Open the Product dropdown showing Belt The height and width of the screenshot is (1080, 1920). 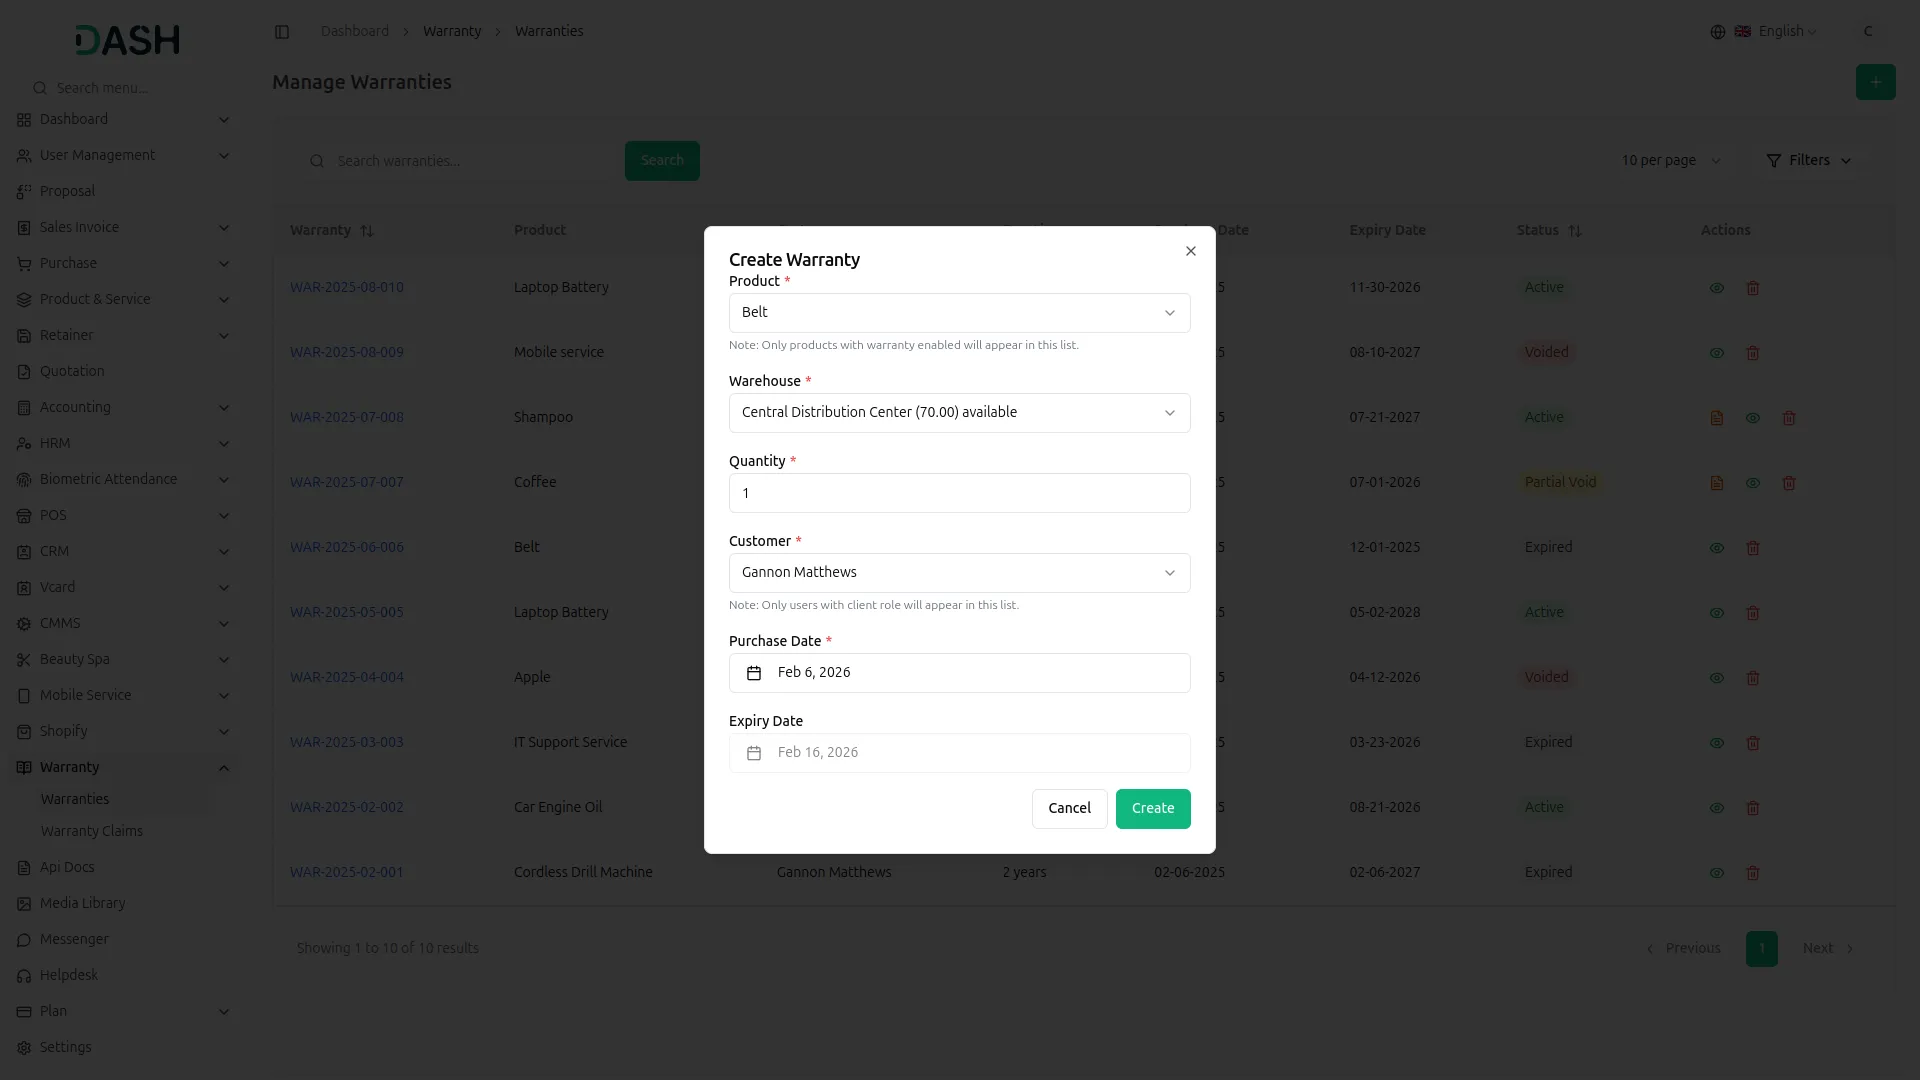pyautogui.click(x=958, y=313)
